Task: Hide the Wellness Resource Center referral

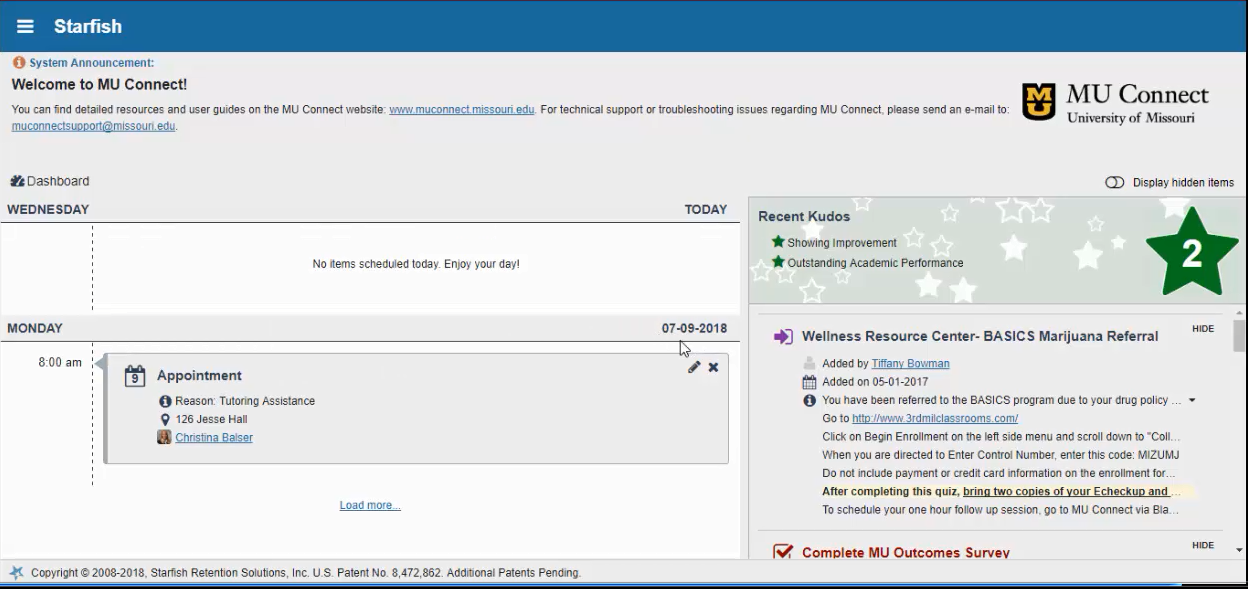Action: tap(1202, 329)
